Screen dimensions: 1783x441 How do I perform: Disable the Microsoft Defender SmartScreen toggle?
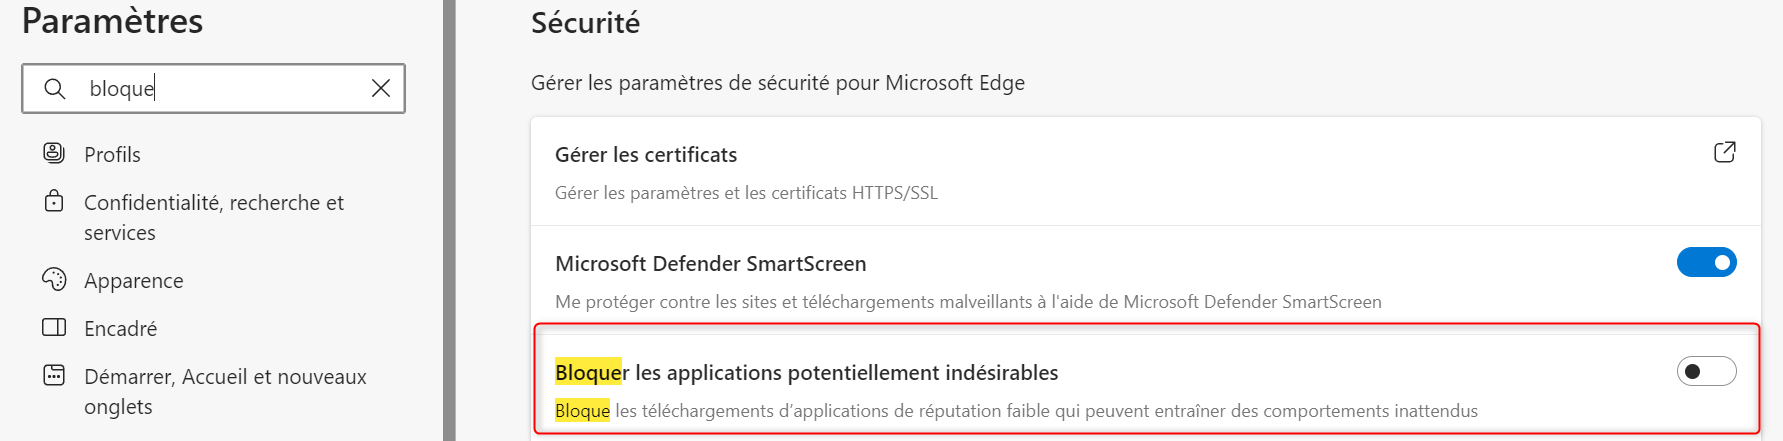1706,262
